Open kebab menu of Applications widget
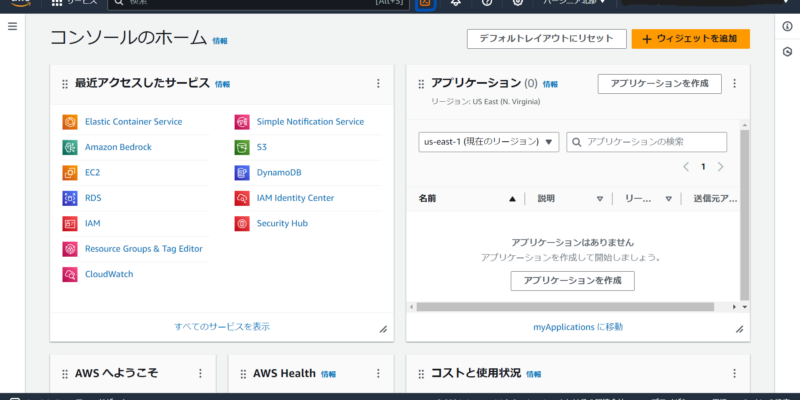800x400 pixels. (735, 83)
